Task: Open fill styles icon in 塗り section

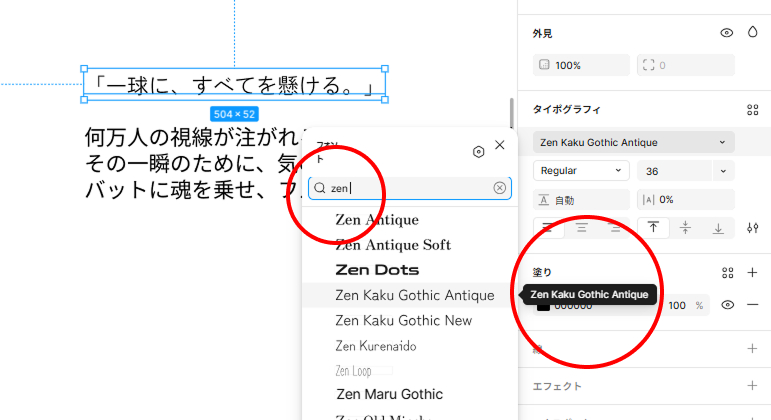Action: pos(728,272)
